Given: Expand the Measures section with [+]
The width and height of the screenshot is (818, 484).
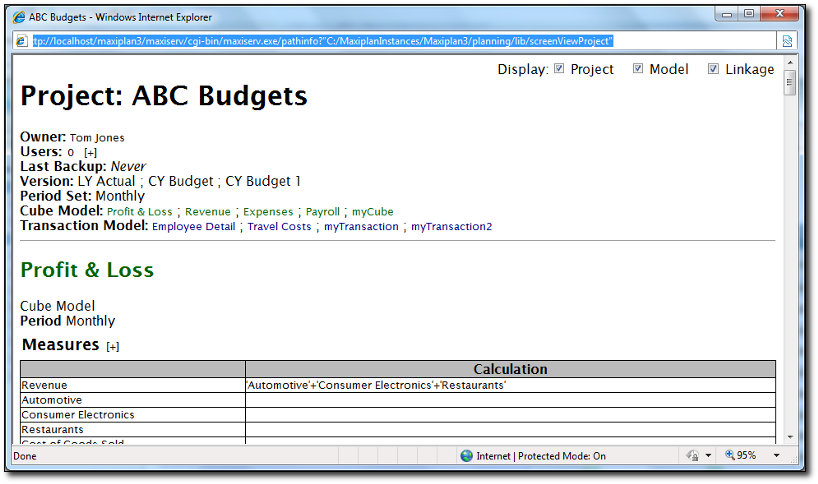Looking at the screenshot, I should click(x=113, y=346).
